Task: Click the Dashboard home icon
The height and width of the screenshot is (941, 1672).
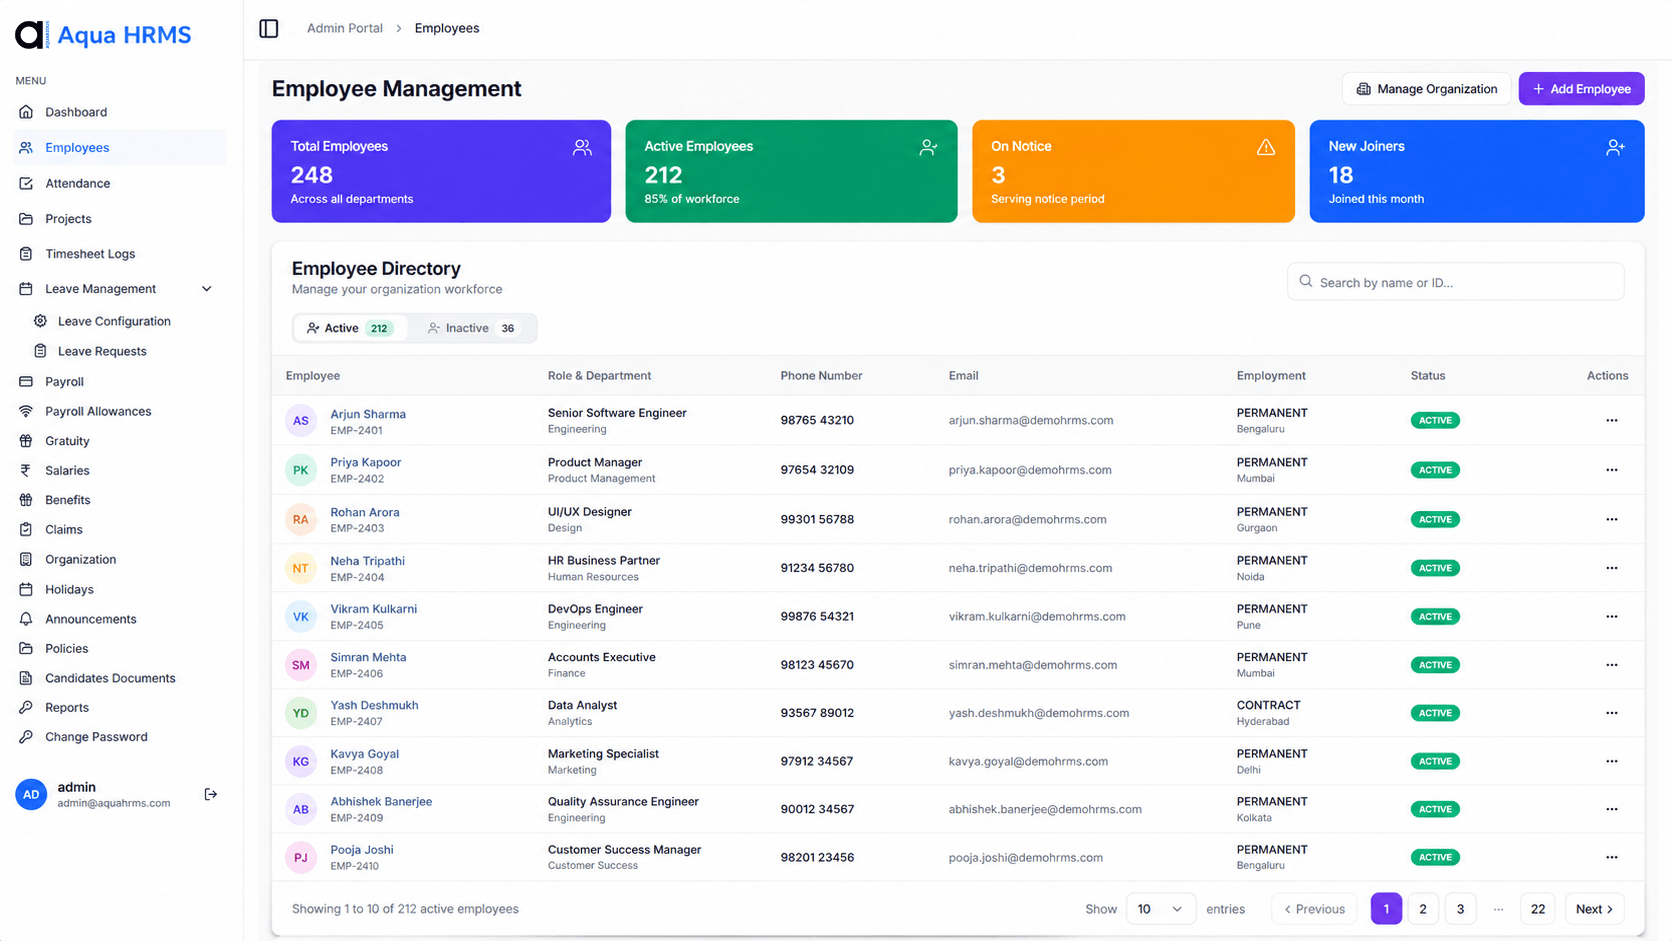Action: click(26, 112)
